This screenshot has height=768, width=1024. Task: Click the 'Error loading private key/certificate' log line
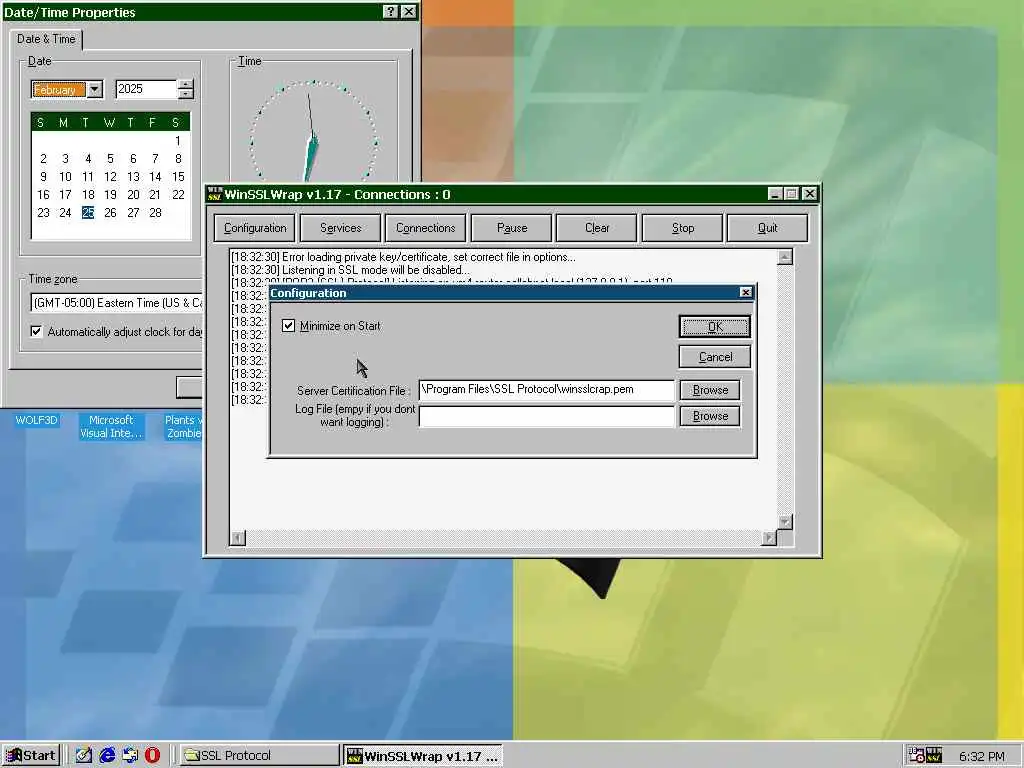403,257
